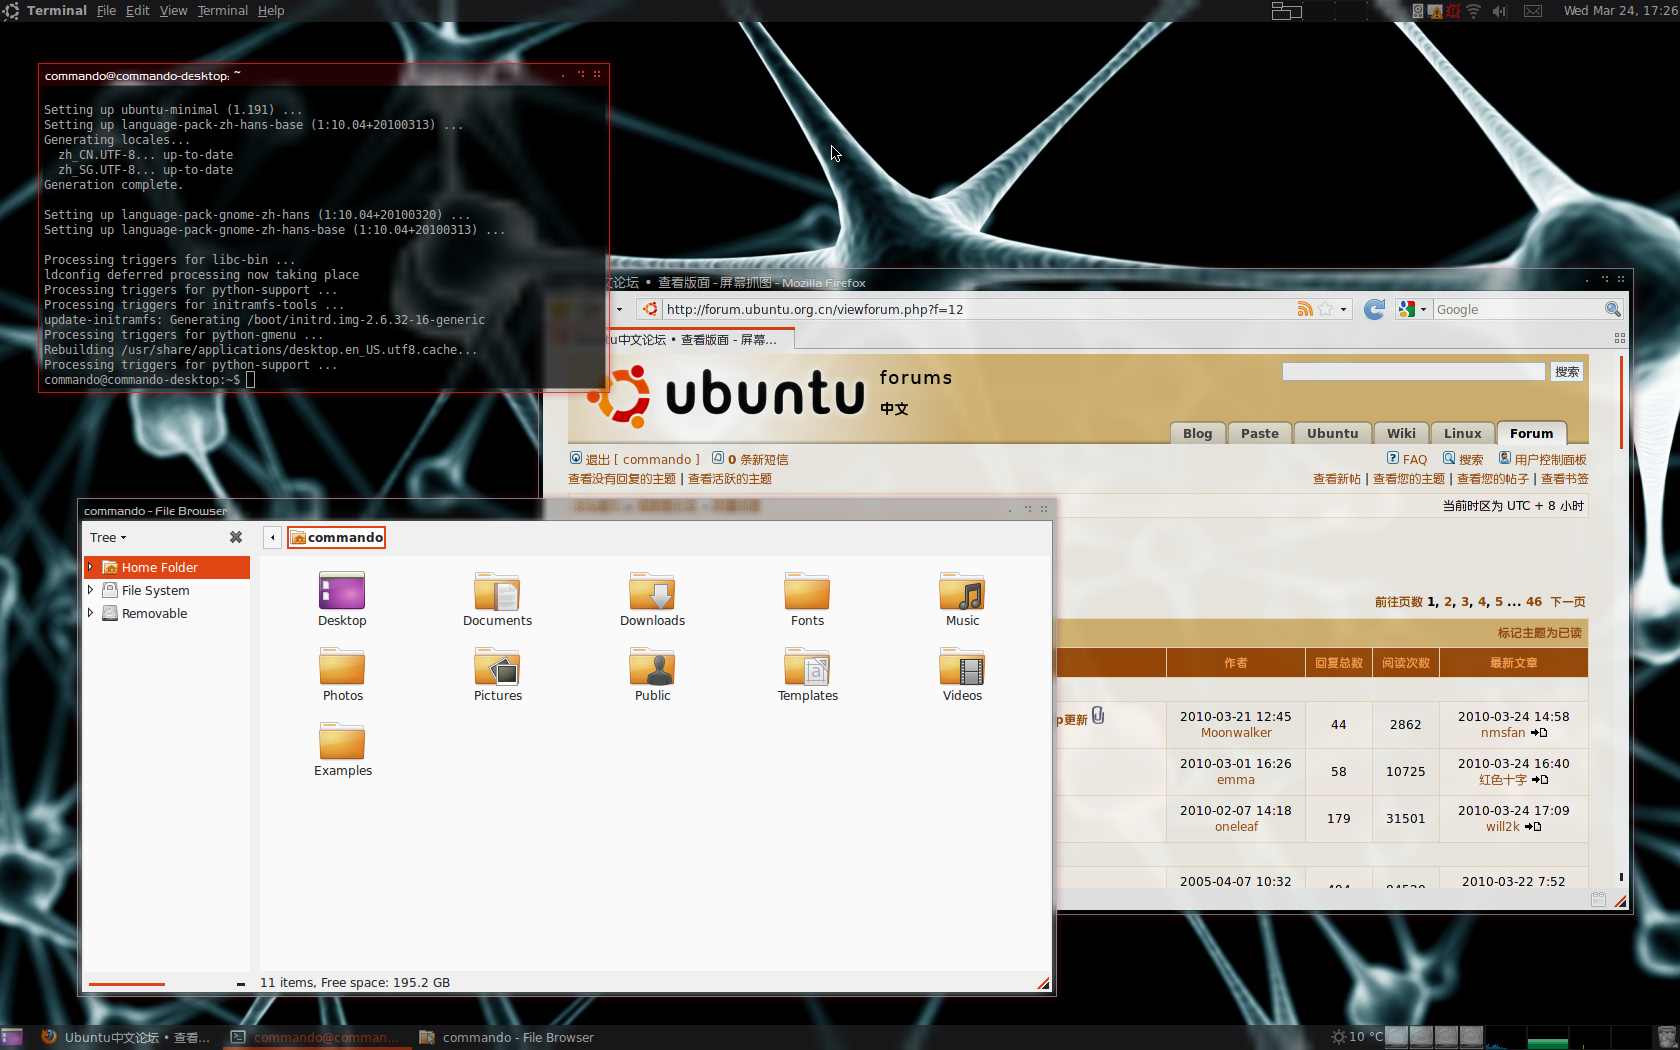This screenshot has height=1050, width=1680.
Task: Click the show desktop icon in bottom panel
Action: click(x=12, y=1037)
